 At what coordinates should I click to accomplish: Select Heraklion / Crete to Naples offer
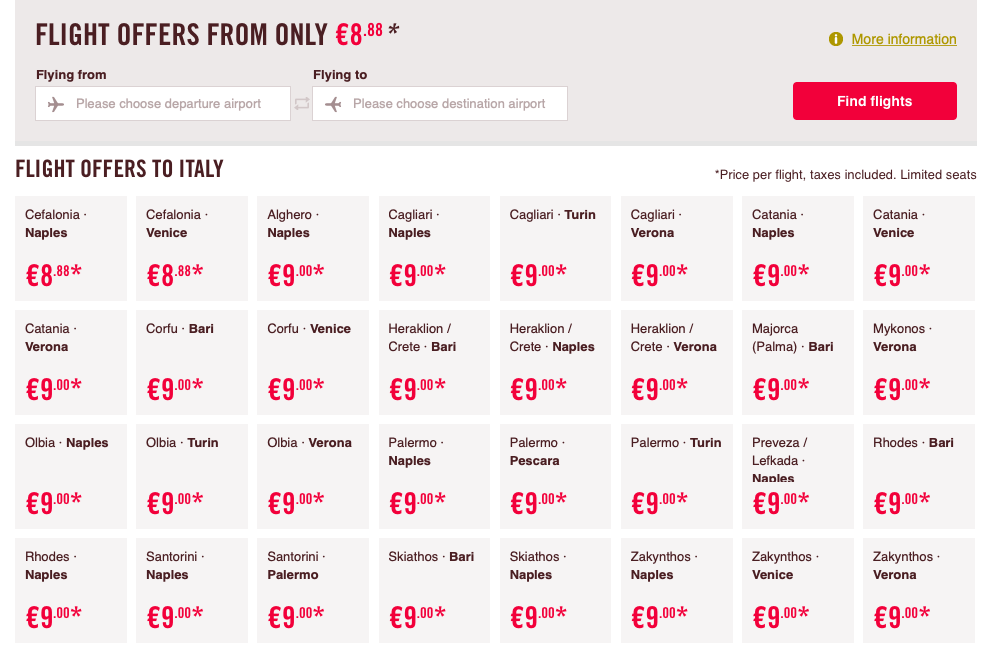555,362
